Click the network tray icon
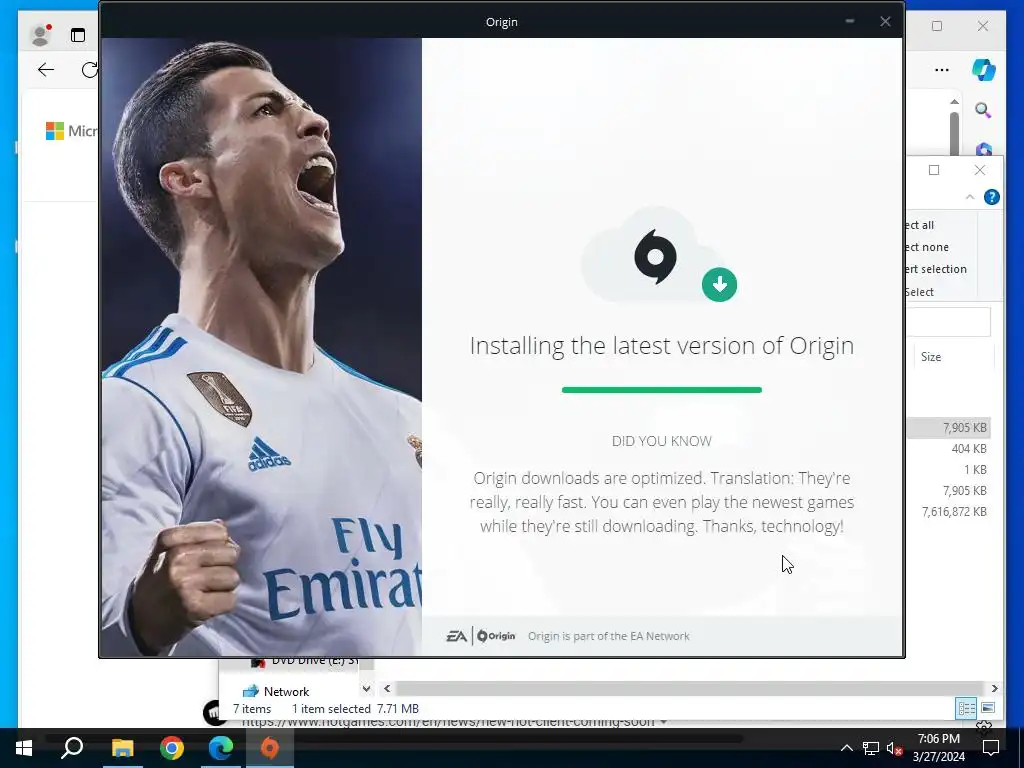1024x768 pixels. [871, 748]
